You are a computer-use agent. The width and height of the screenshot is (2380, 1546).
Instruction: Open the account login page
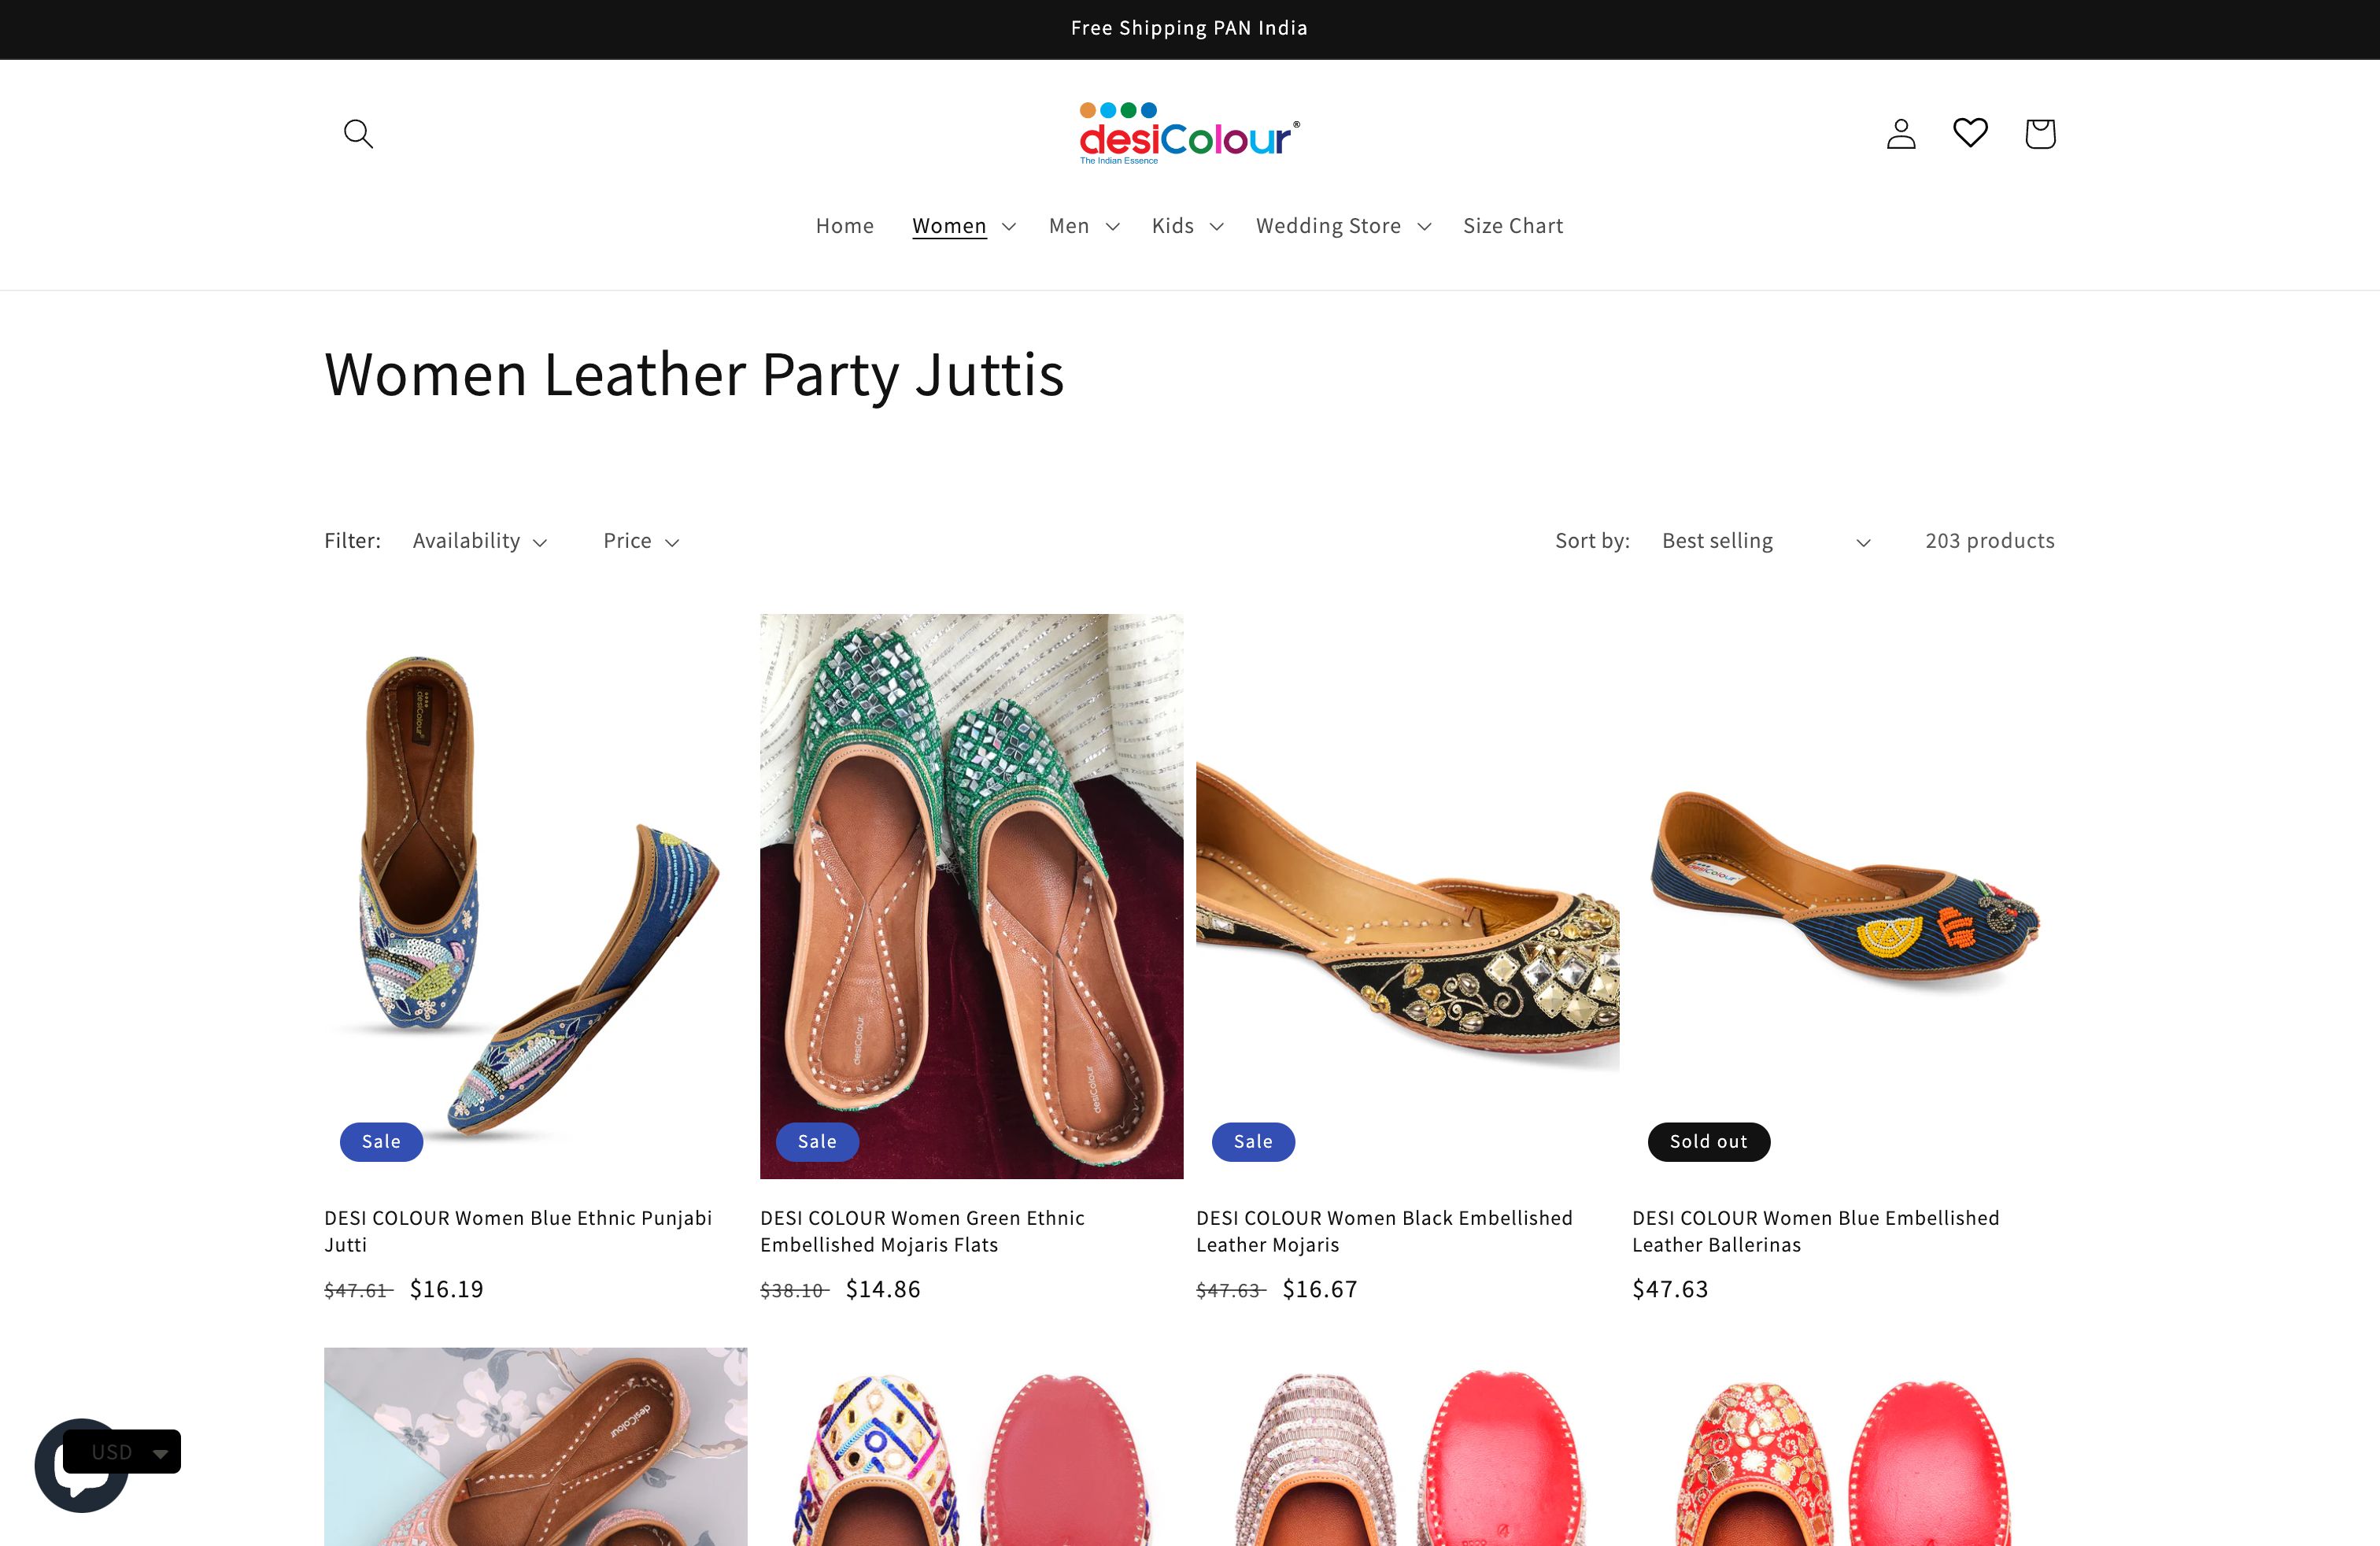1901,133
